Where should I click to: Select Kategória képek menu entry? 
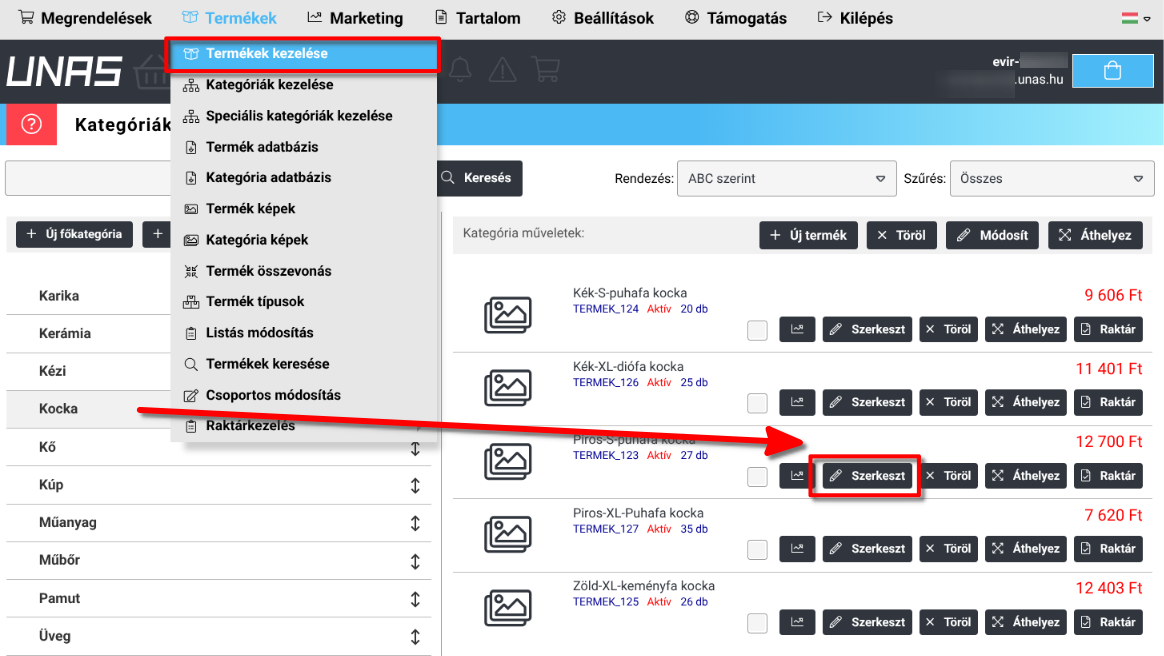(303, 240)
